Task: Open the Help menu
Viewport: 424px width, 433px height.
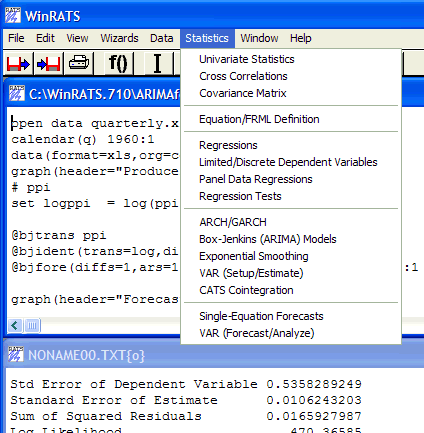Action: pos(301,38)
